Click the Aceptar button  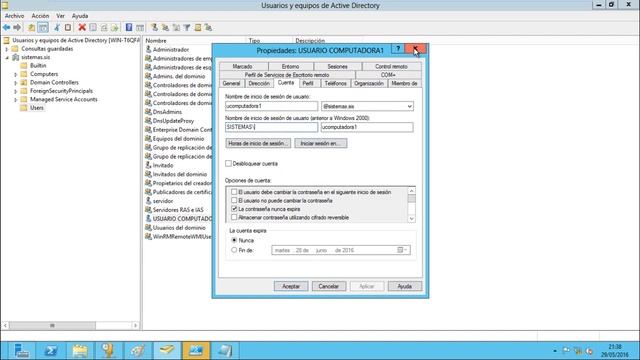pyautogui.click(x=291, y=286)
